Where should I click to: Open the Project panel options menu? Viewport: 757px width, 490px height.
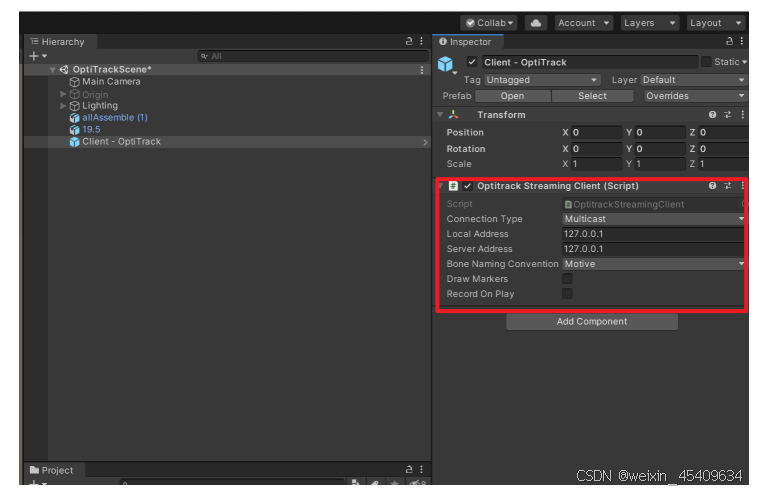pyautogui.click(x=421, y=469)
